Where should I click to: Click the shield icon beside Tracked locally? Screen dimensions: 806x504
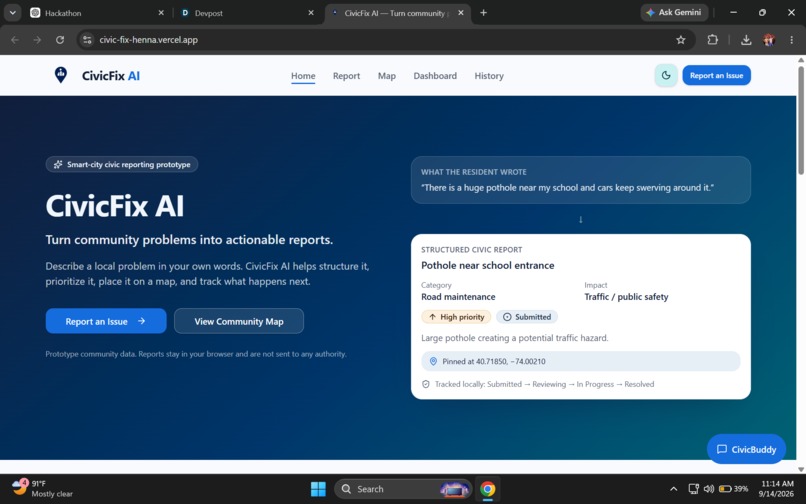(426, 384)
